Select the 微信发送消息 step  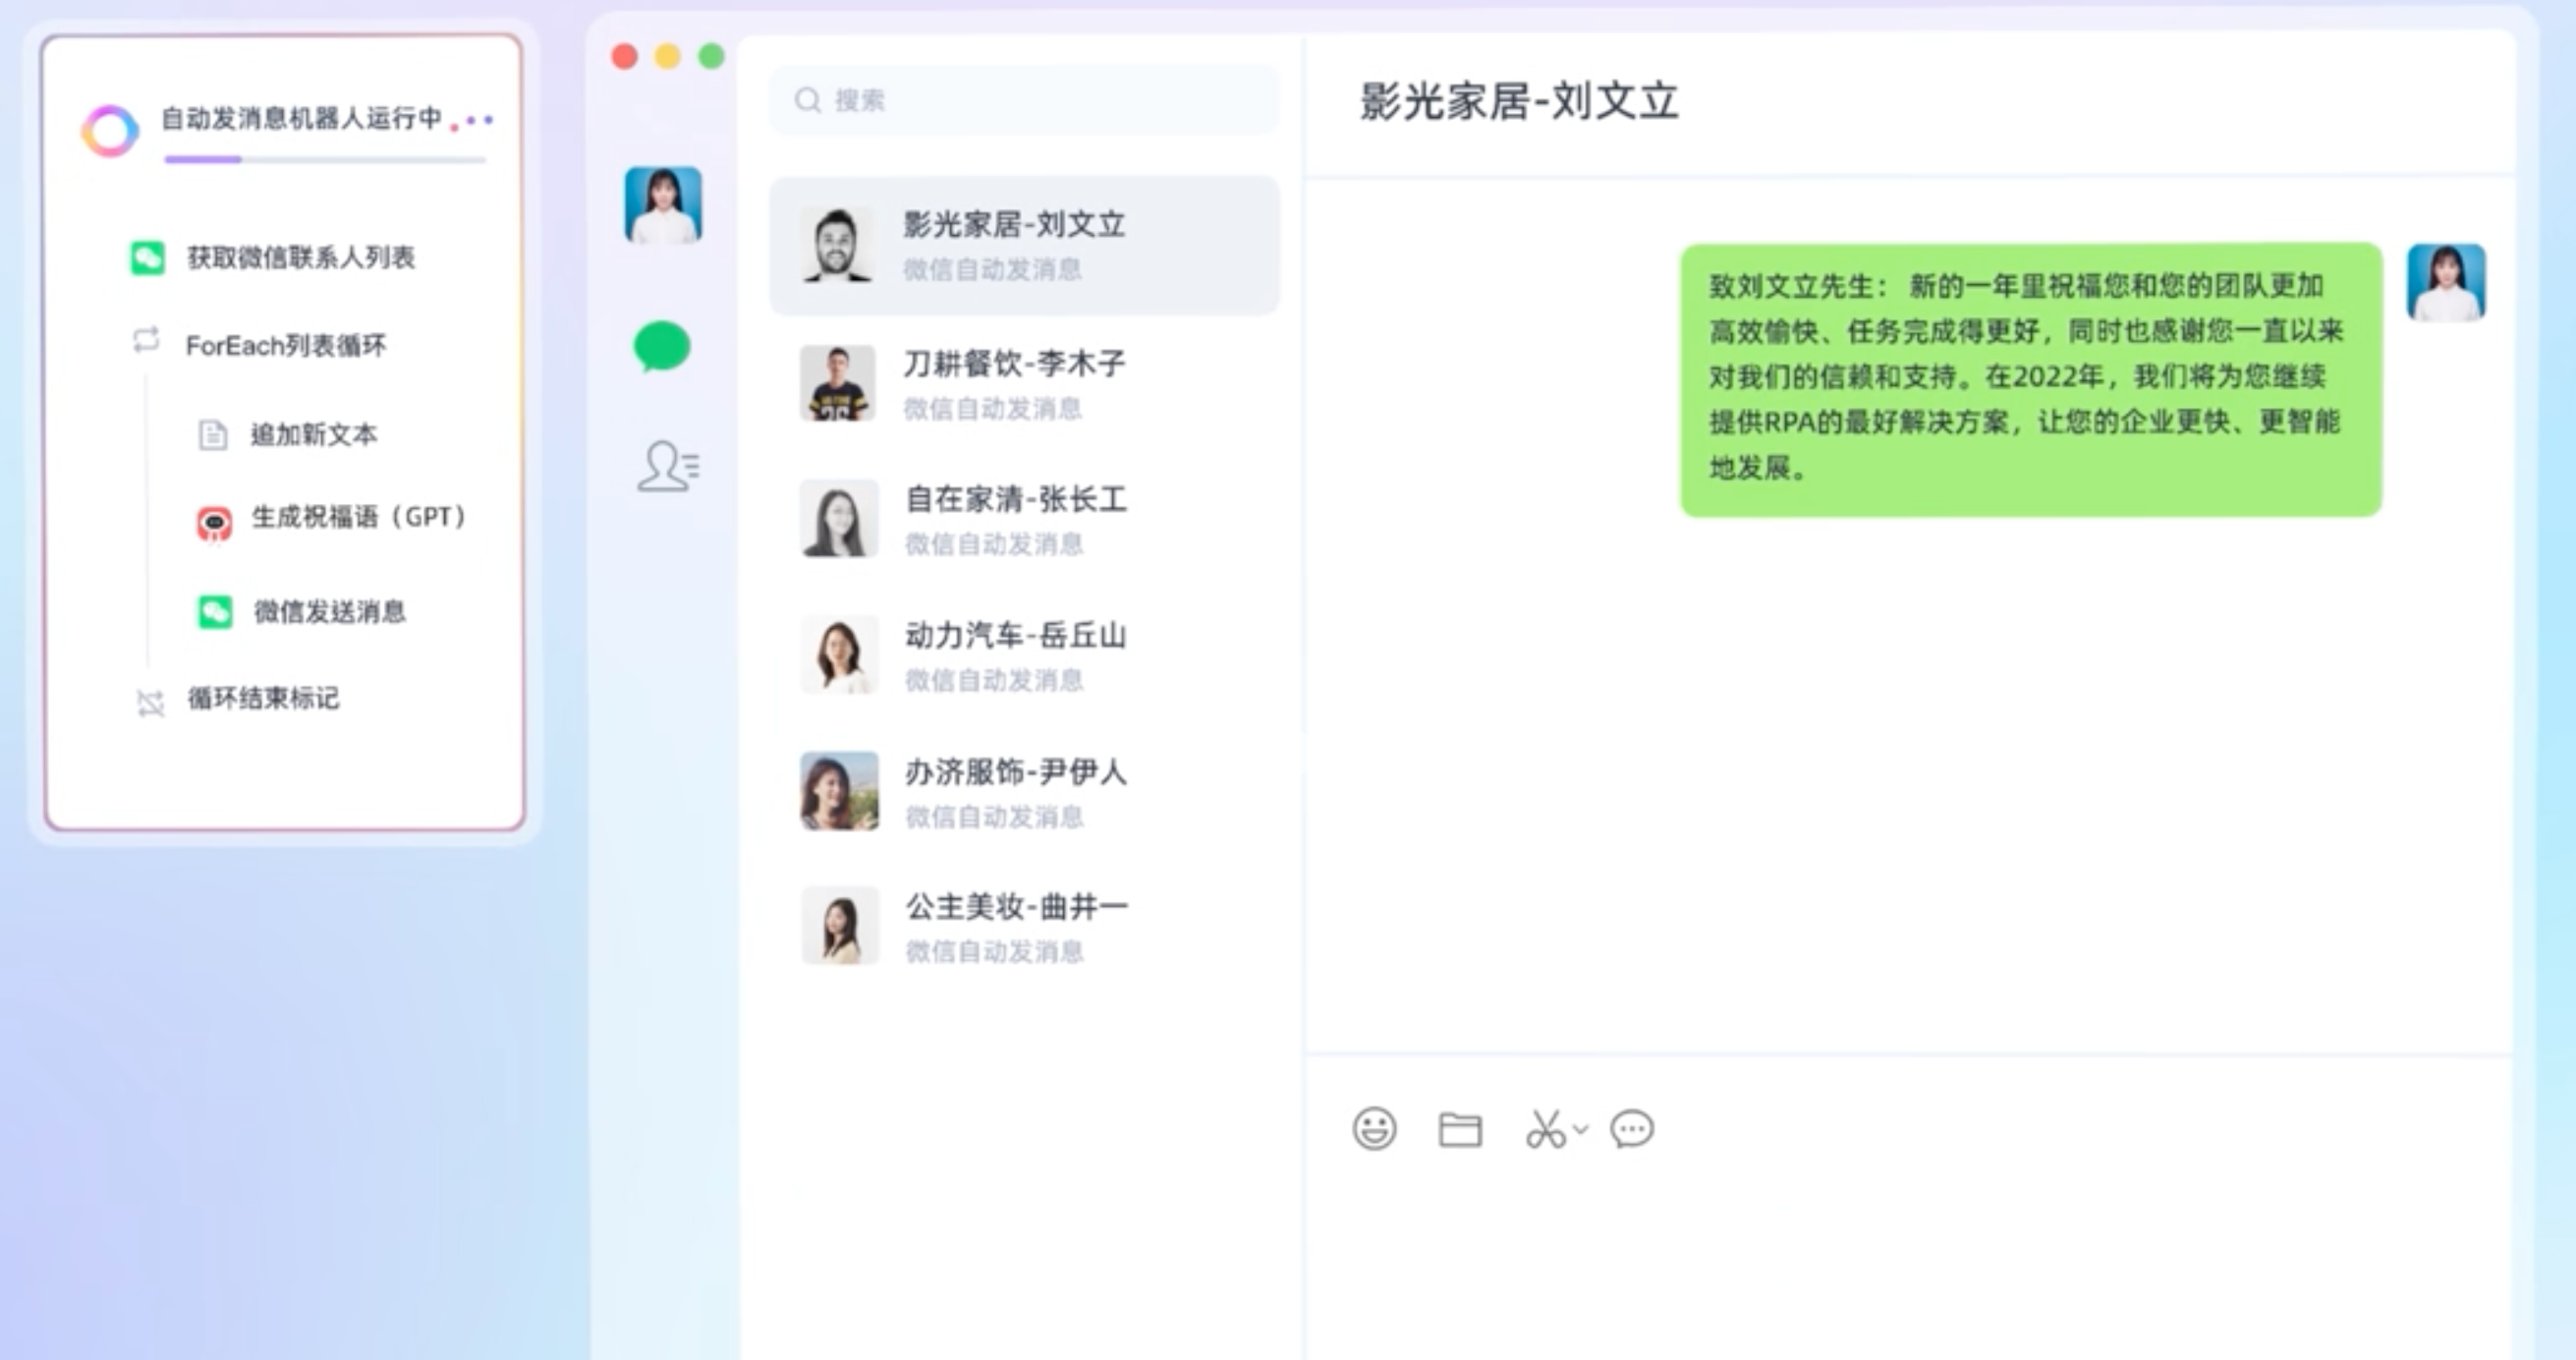(330, 612)
